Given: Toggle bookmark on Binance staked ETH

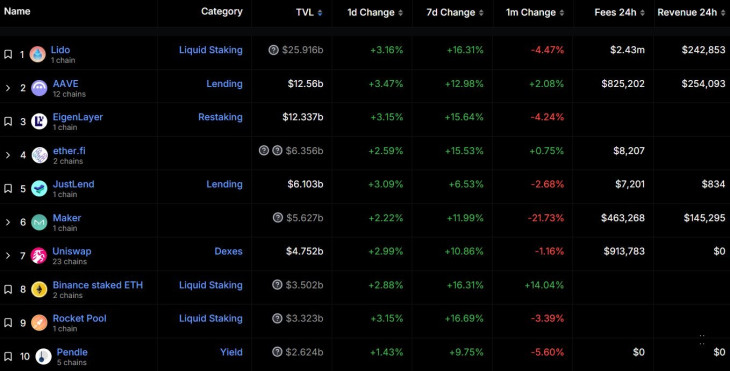Looking at the screenshot, I should point(8,290).
